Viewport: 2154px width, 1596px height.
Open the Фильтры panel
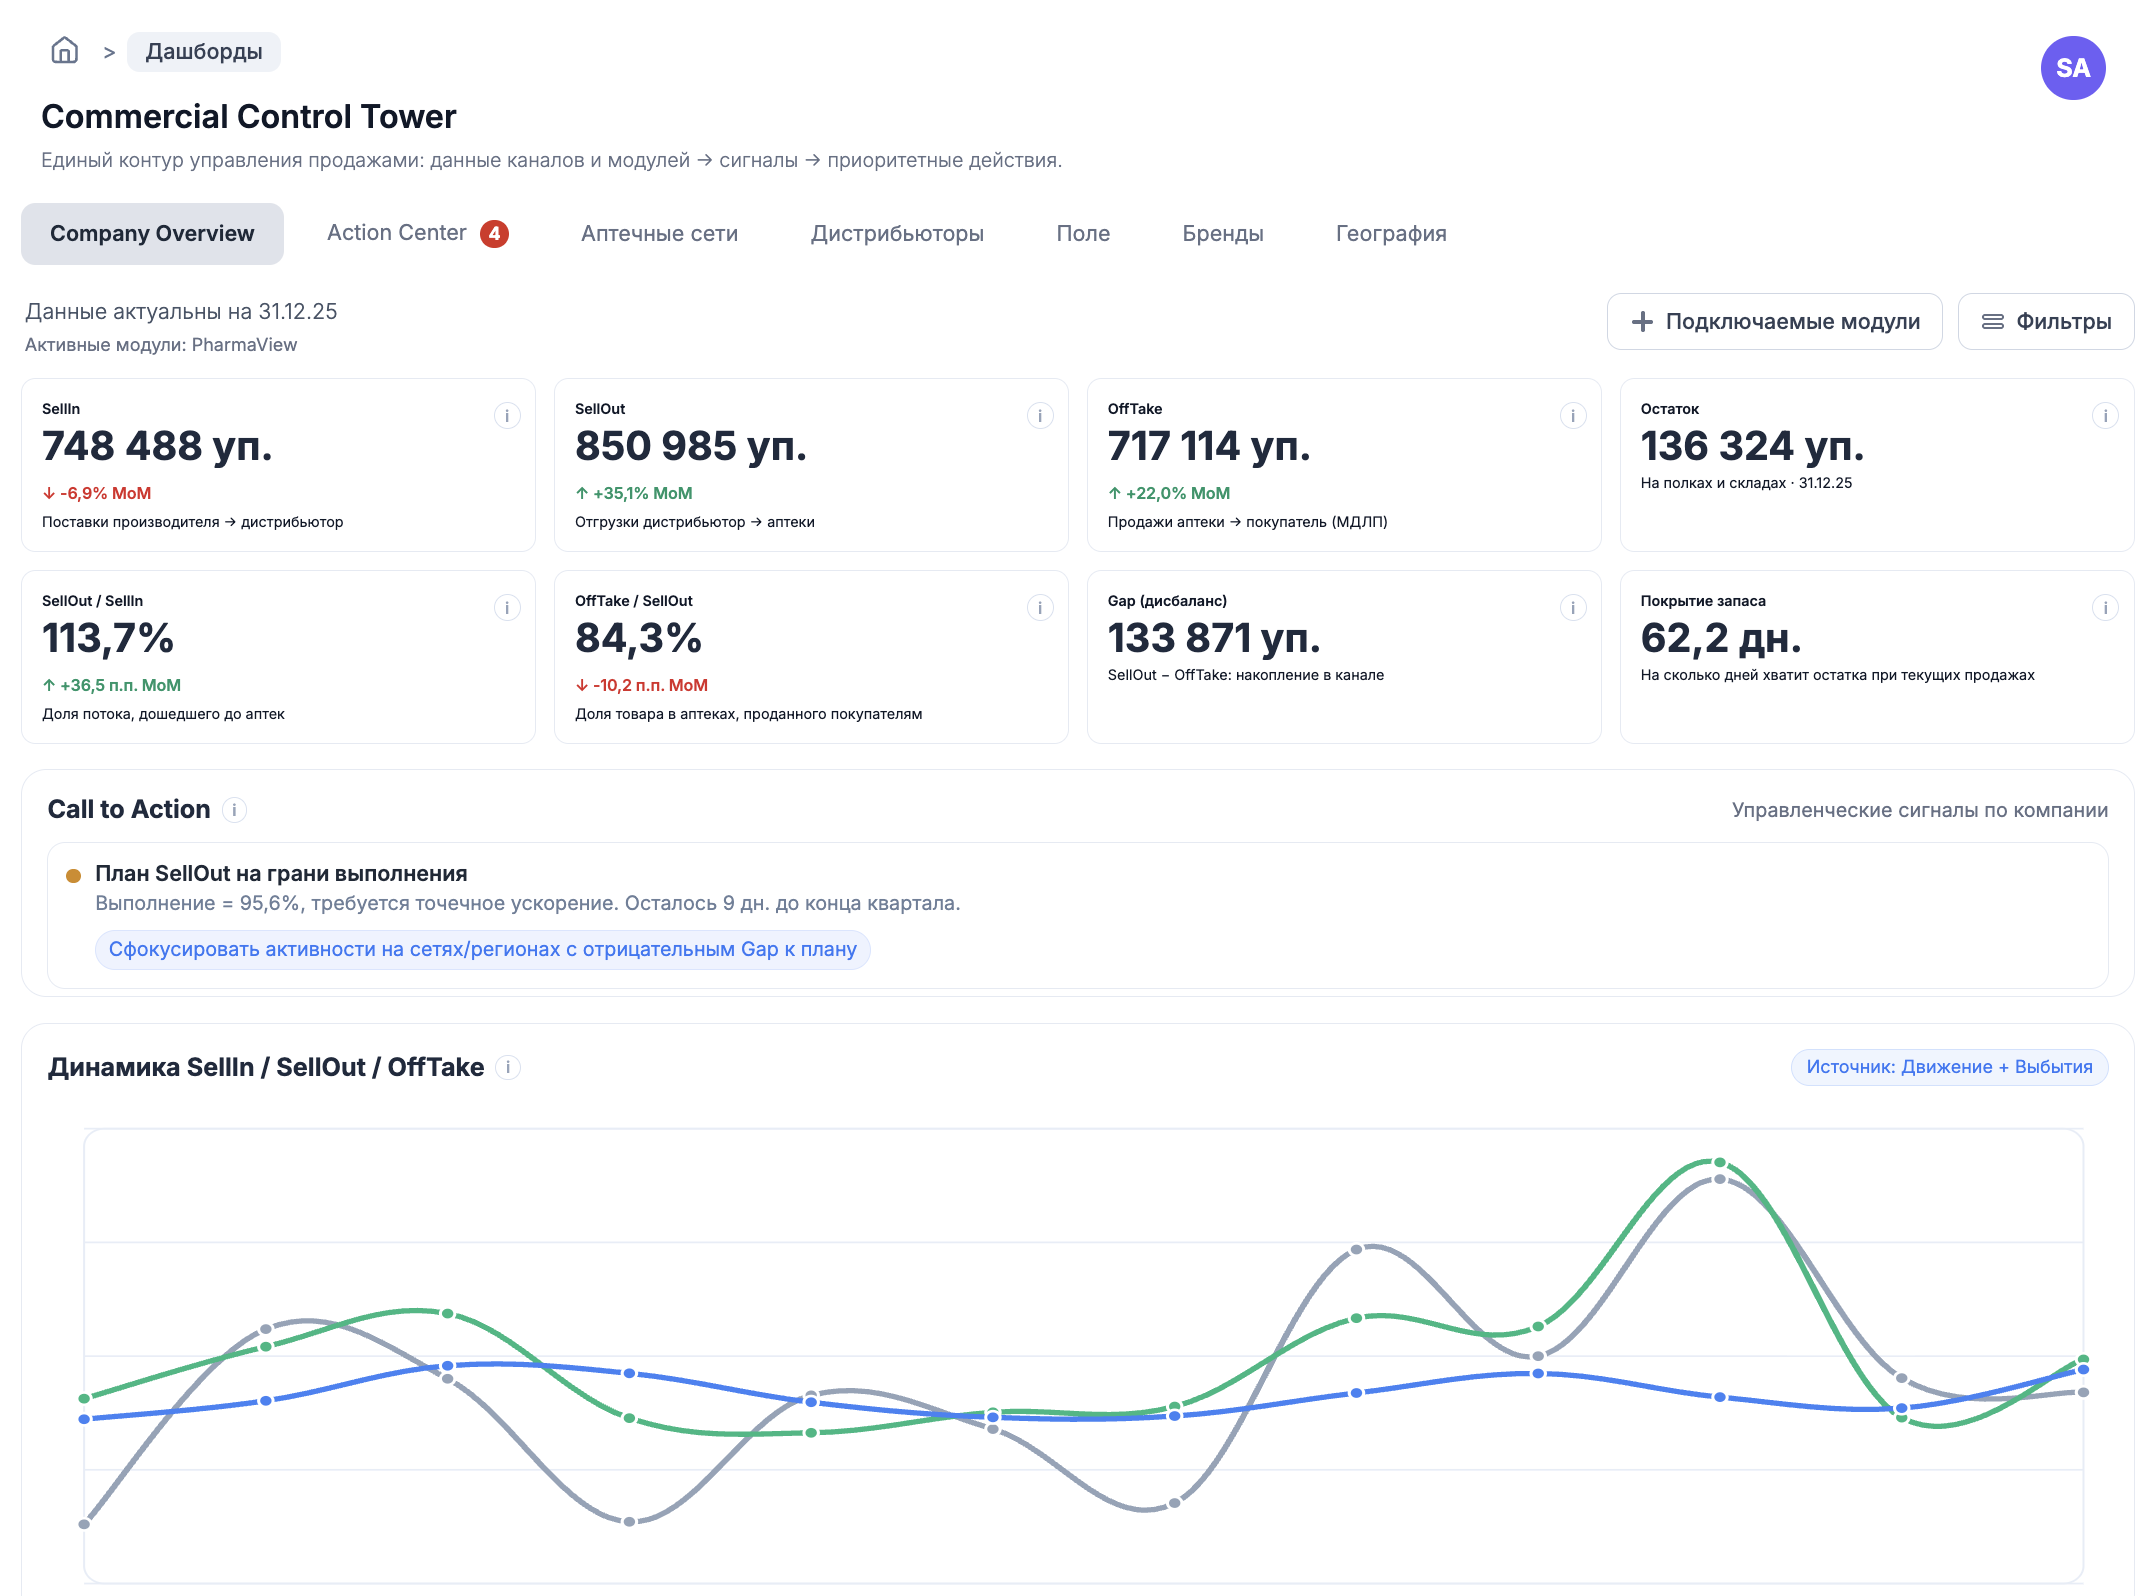click(x=2045, y=322)
